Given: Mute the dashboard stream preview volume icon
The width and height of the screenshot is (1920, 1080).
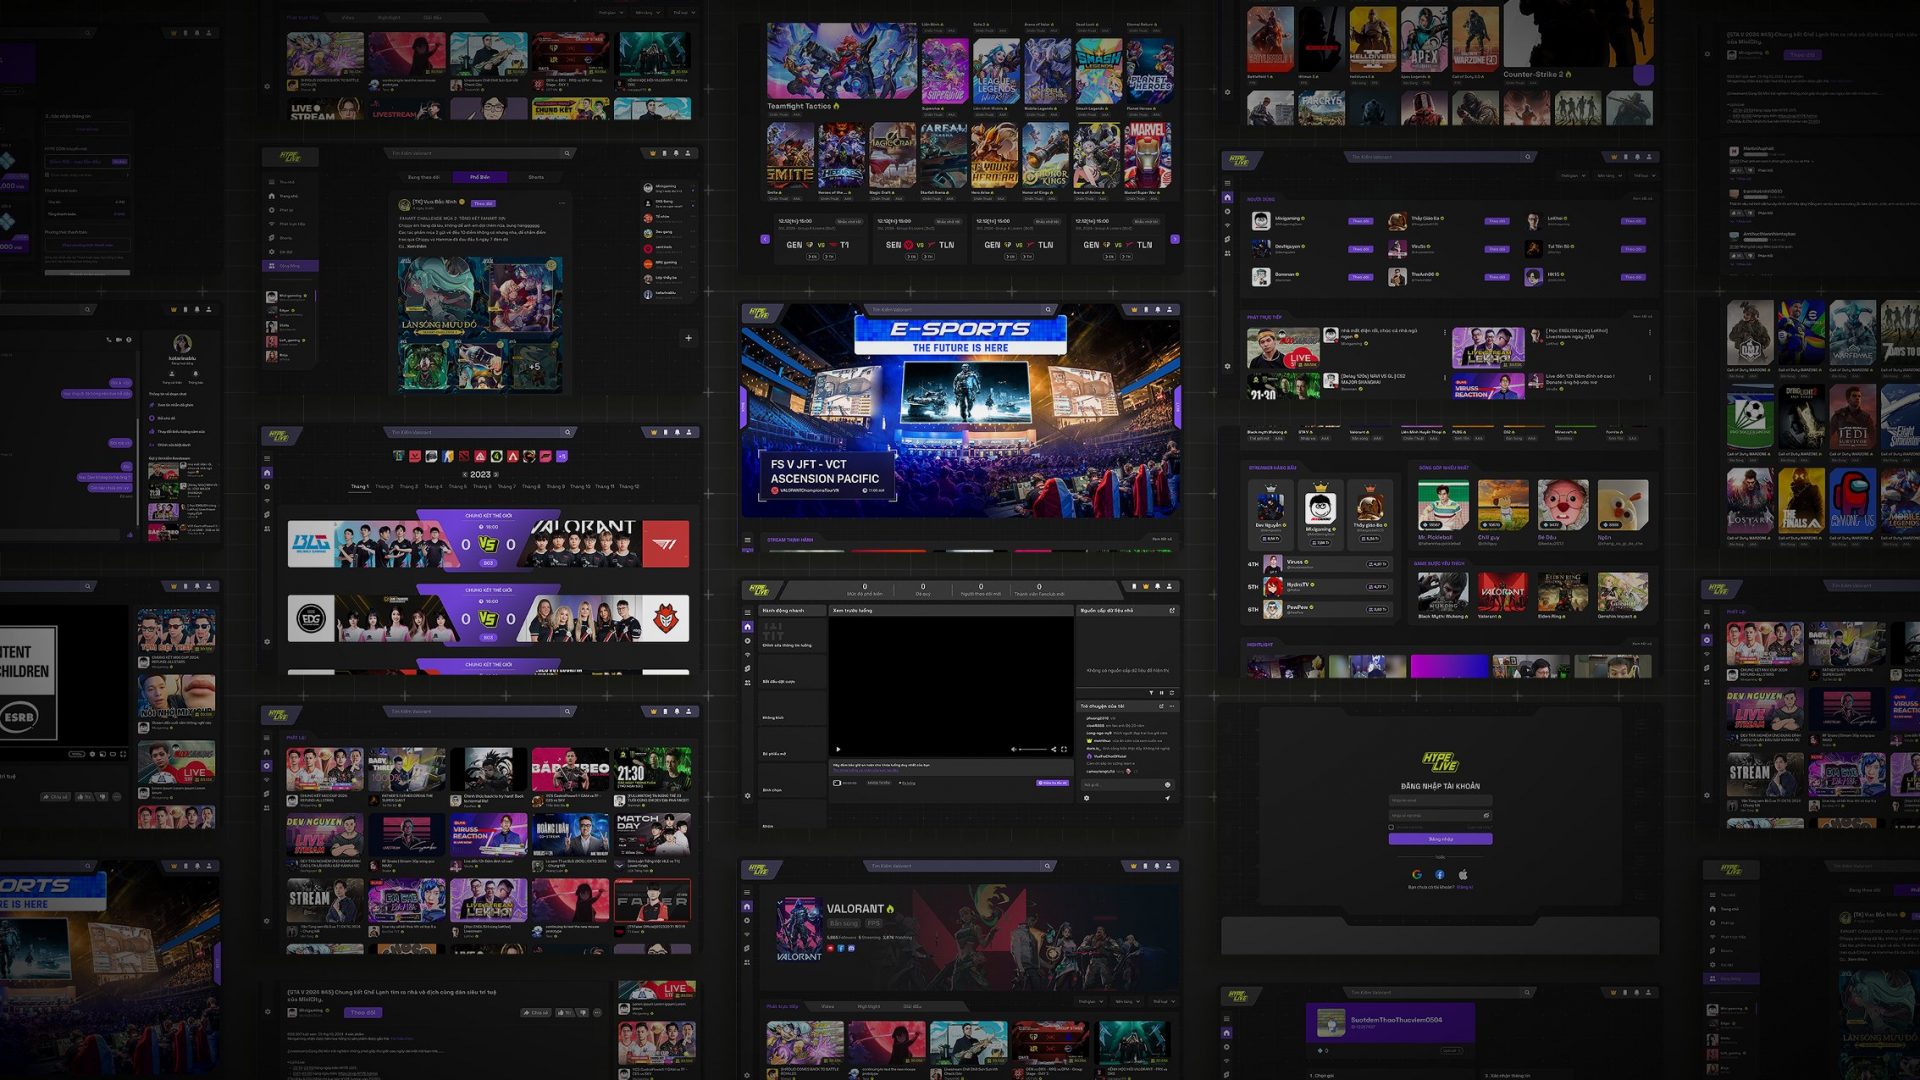Looking at the screenshot, I should (x=1013, y=749).
